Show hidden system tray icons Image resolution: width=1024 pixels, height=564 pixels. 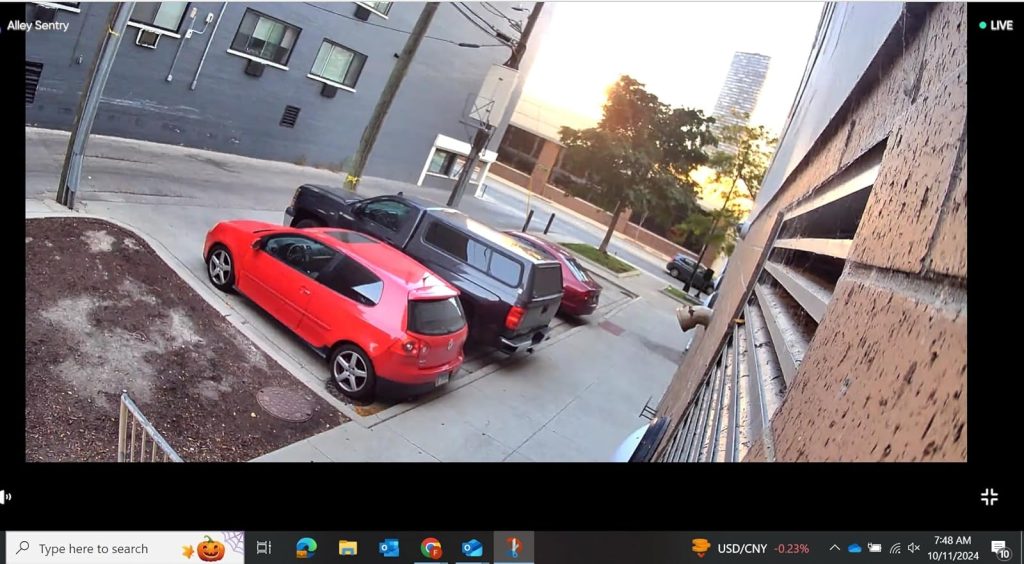835,548
